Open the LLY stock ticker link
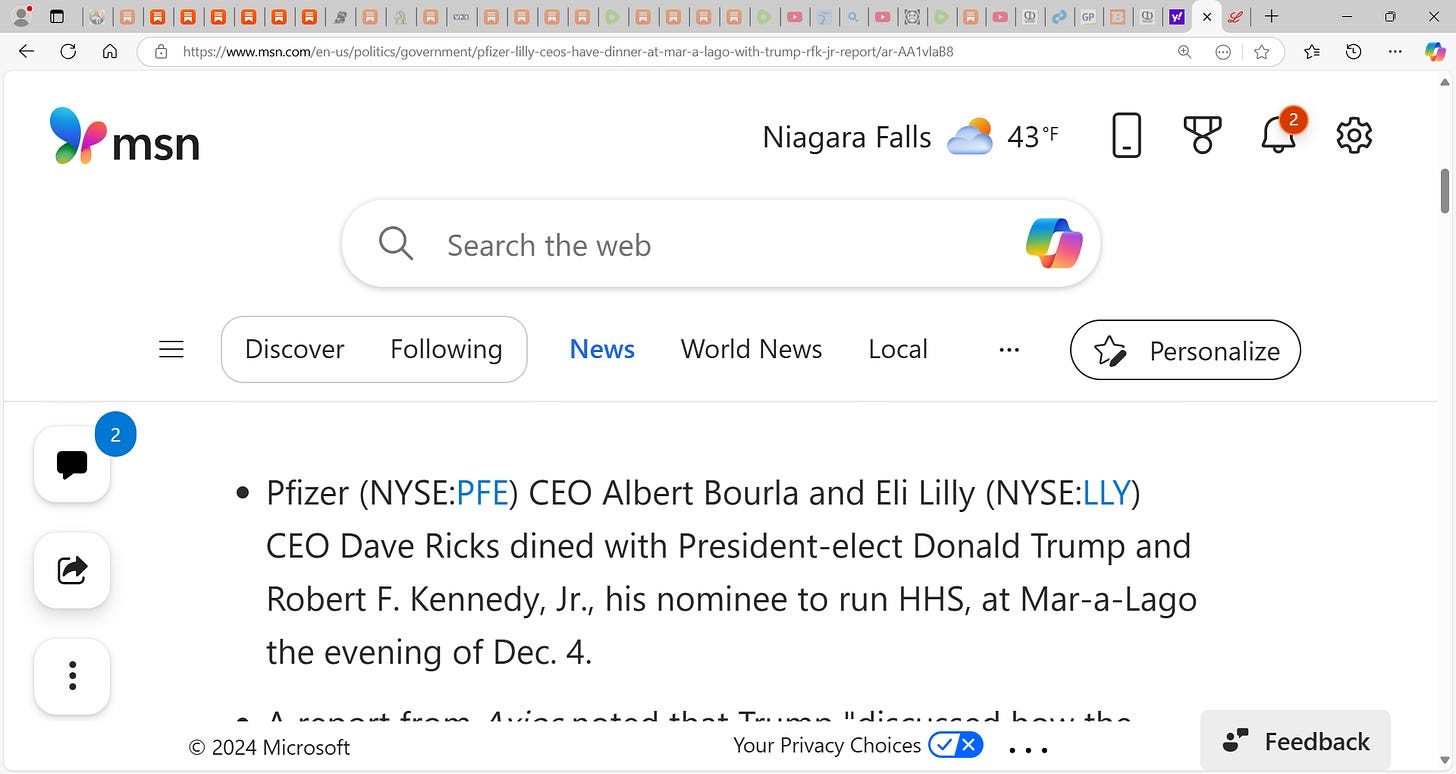Viewport: 1456px width, 774px height. [x=1106, y=493]
